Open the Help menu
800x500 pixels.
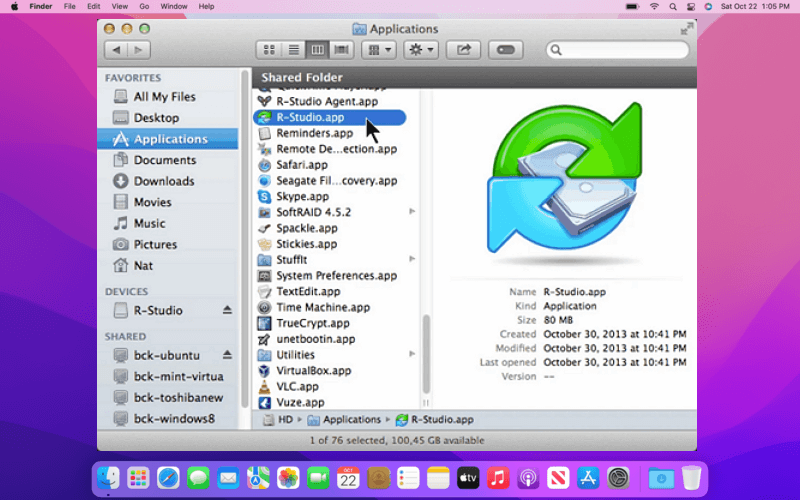tap(206, 7)
